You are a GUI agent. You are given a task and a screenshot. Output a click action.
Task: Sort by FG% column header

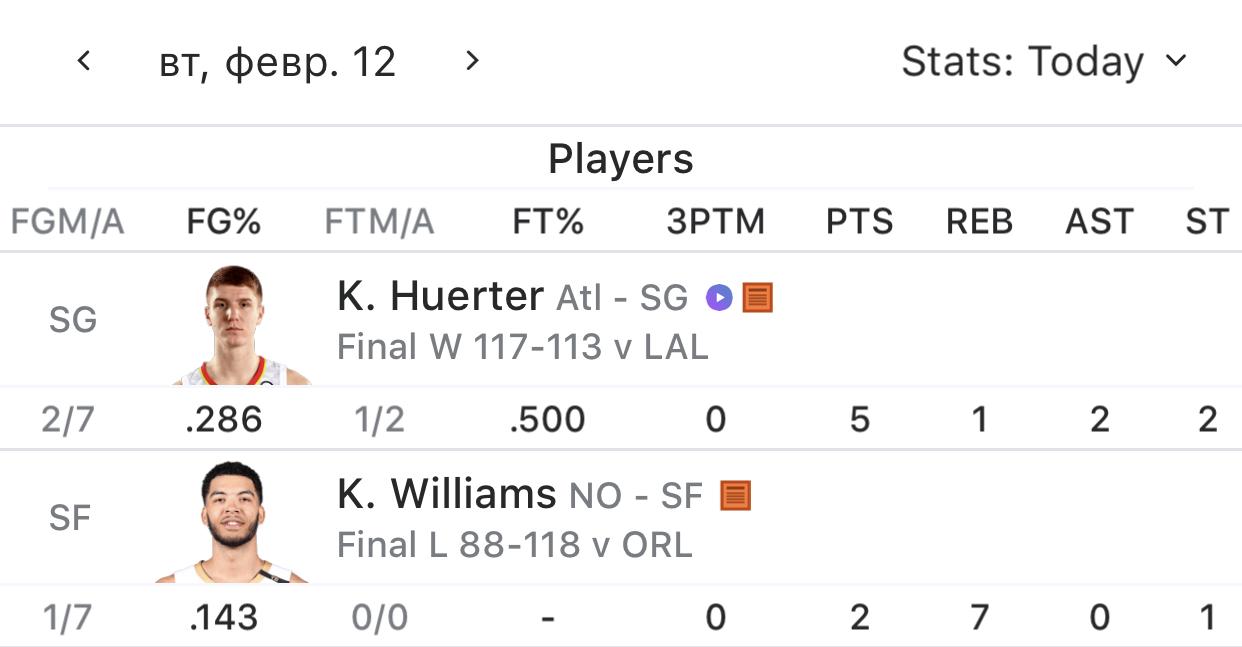coord(224,222)
